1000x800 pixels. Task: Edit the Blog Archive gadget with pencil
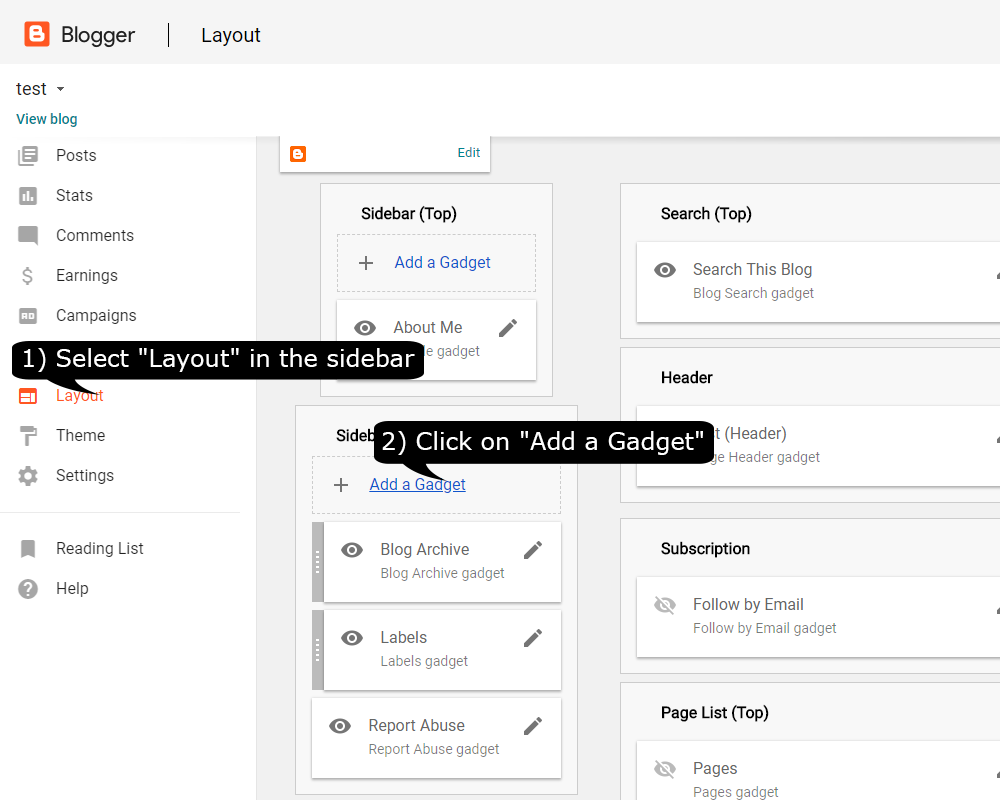[x=533, y=550]
